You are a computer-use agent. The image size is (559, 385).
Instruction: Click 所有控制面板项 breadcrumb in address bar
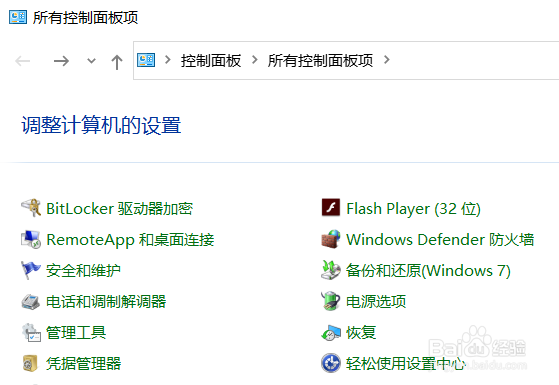(320, 61)
